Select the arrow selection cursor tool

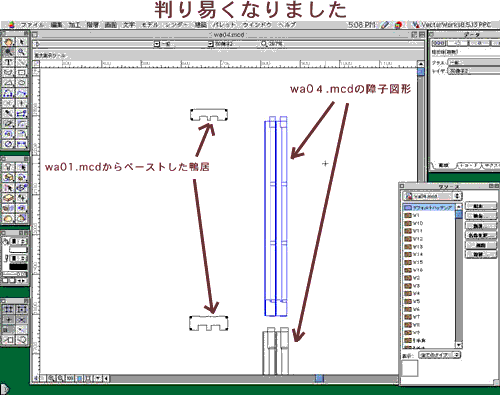pyautogui.click(x=22, y=42)
